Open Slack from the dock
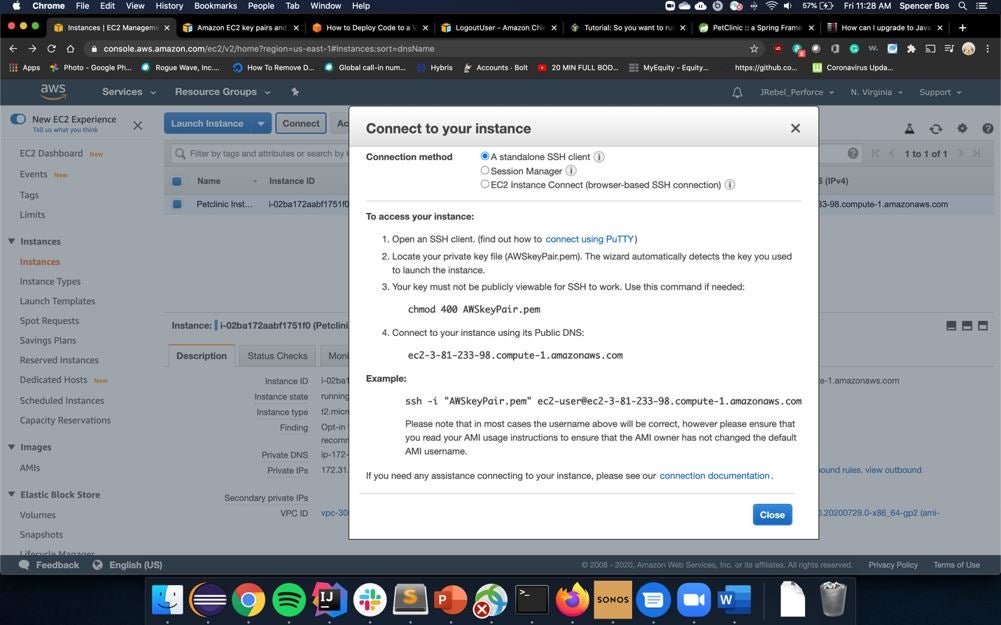The image size is (1001, 625). click(x=370, y=599)
